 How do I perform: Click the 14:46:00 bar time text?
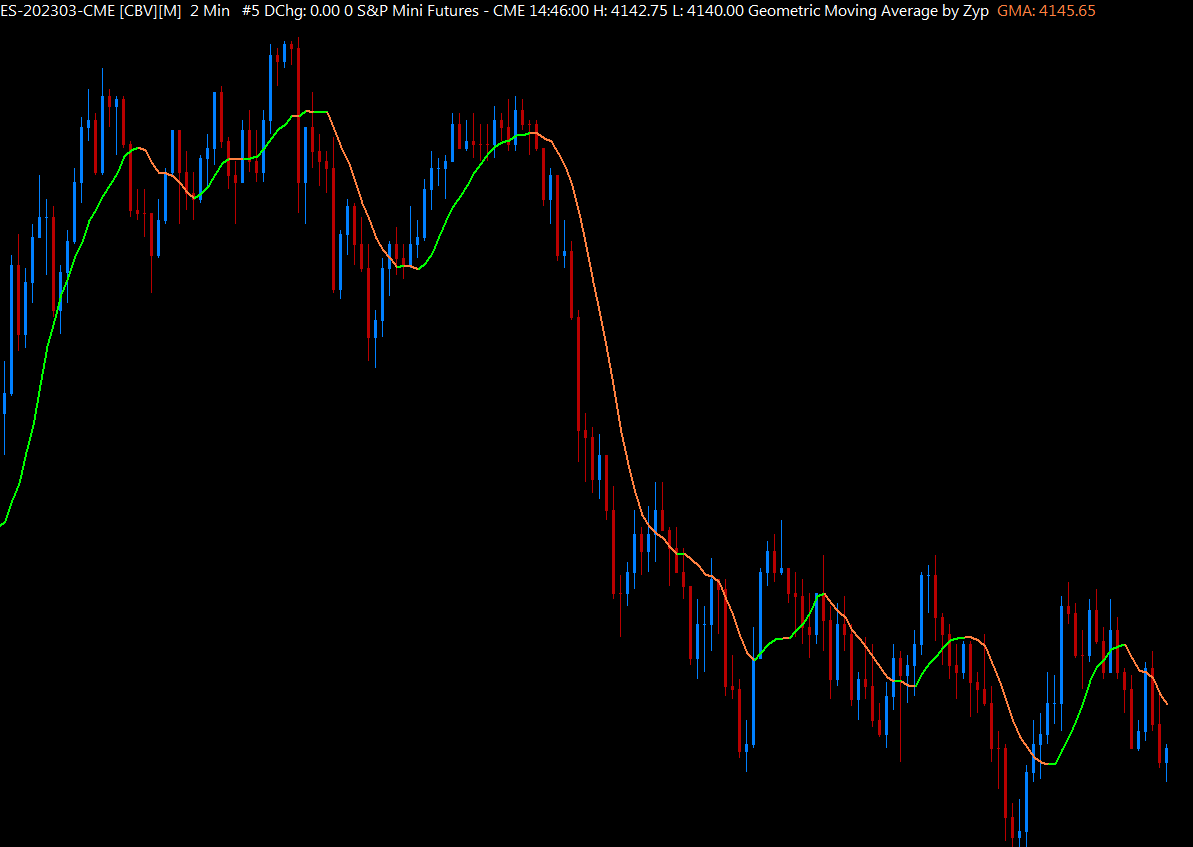click(x=559, y=11)
